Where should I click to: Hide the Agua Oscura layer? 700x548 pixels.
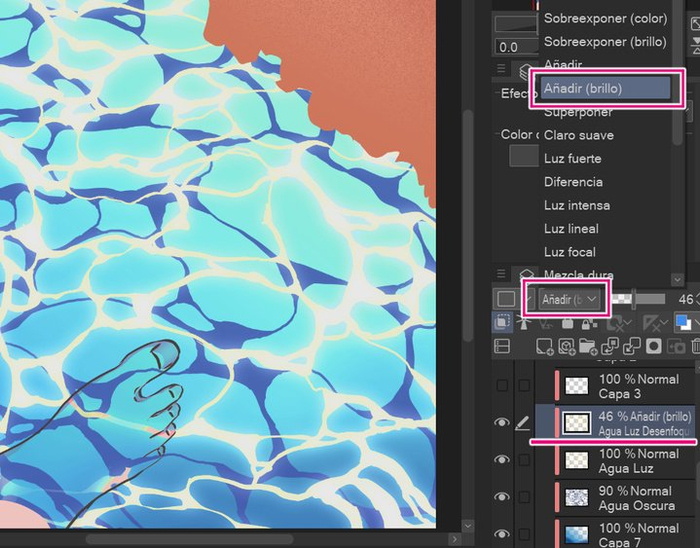click(502, 497)
